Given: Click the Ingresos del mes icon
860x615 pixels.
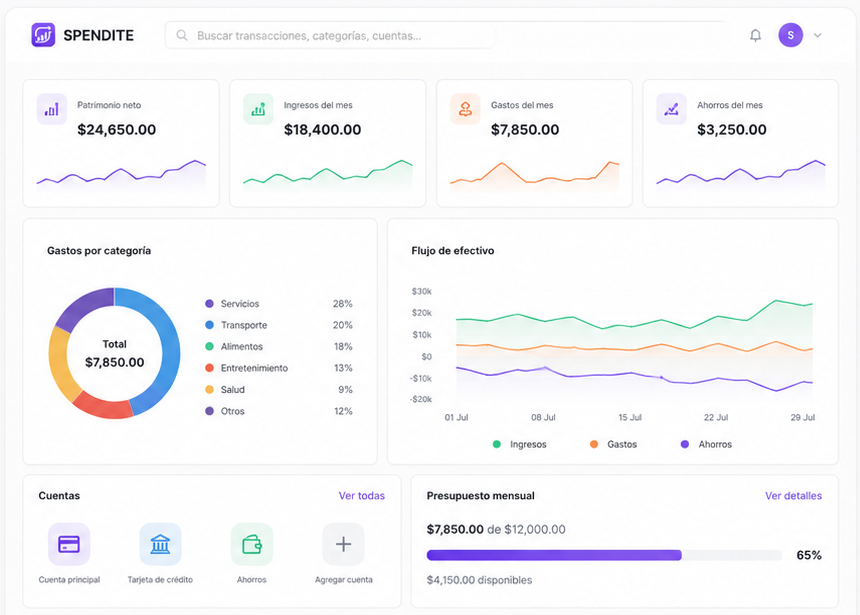Looking at the screenshot, I should (x=258, y=109).
